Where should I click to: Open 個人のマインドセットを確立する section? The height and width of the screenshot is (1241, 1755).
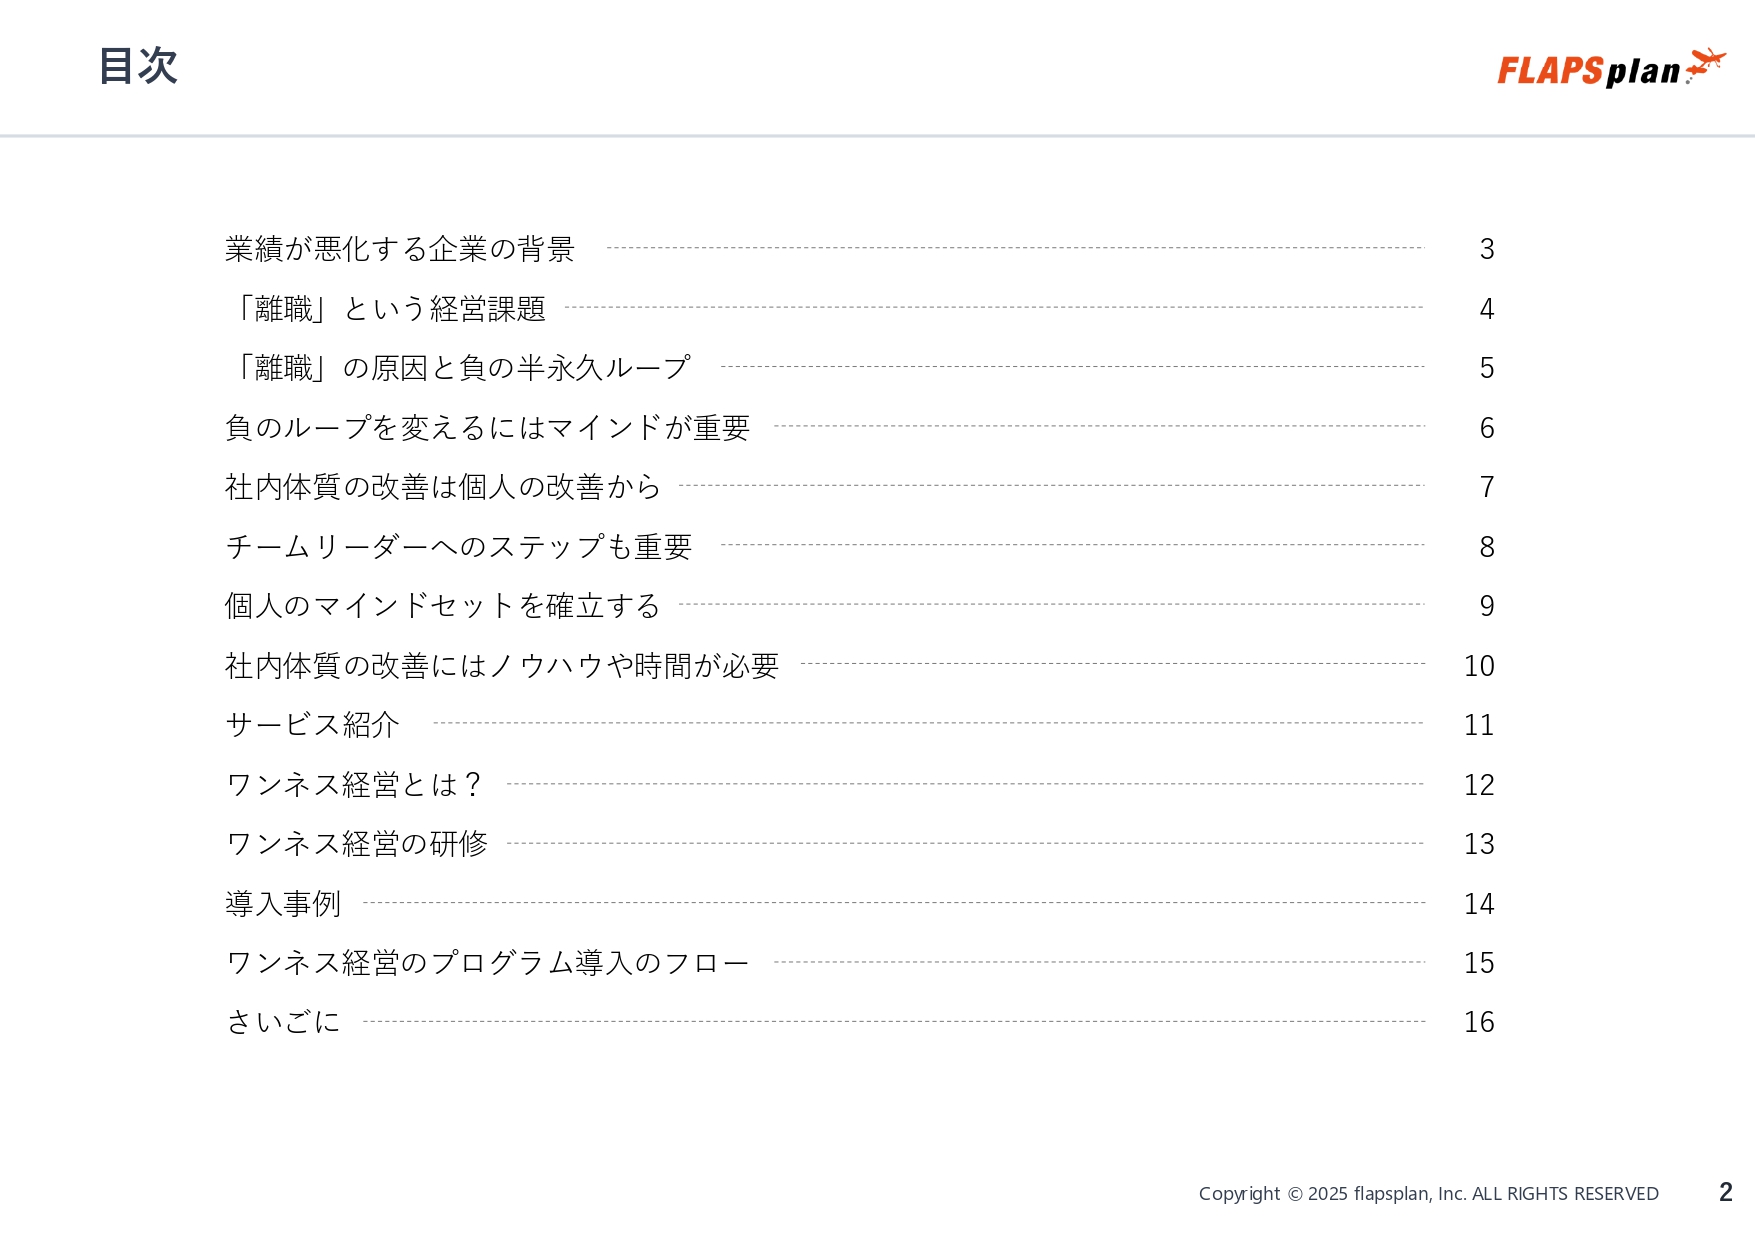pos(442,606)
